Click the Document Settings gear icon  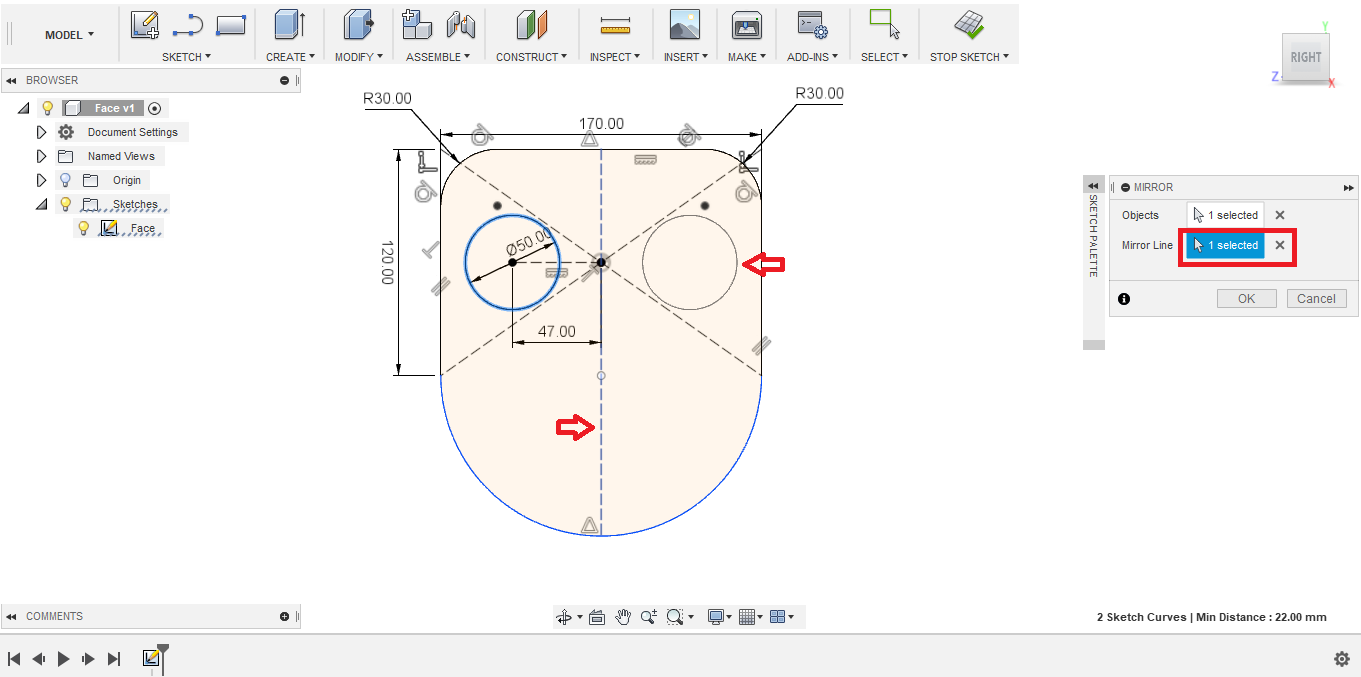coord(66,132)
